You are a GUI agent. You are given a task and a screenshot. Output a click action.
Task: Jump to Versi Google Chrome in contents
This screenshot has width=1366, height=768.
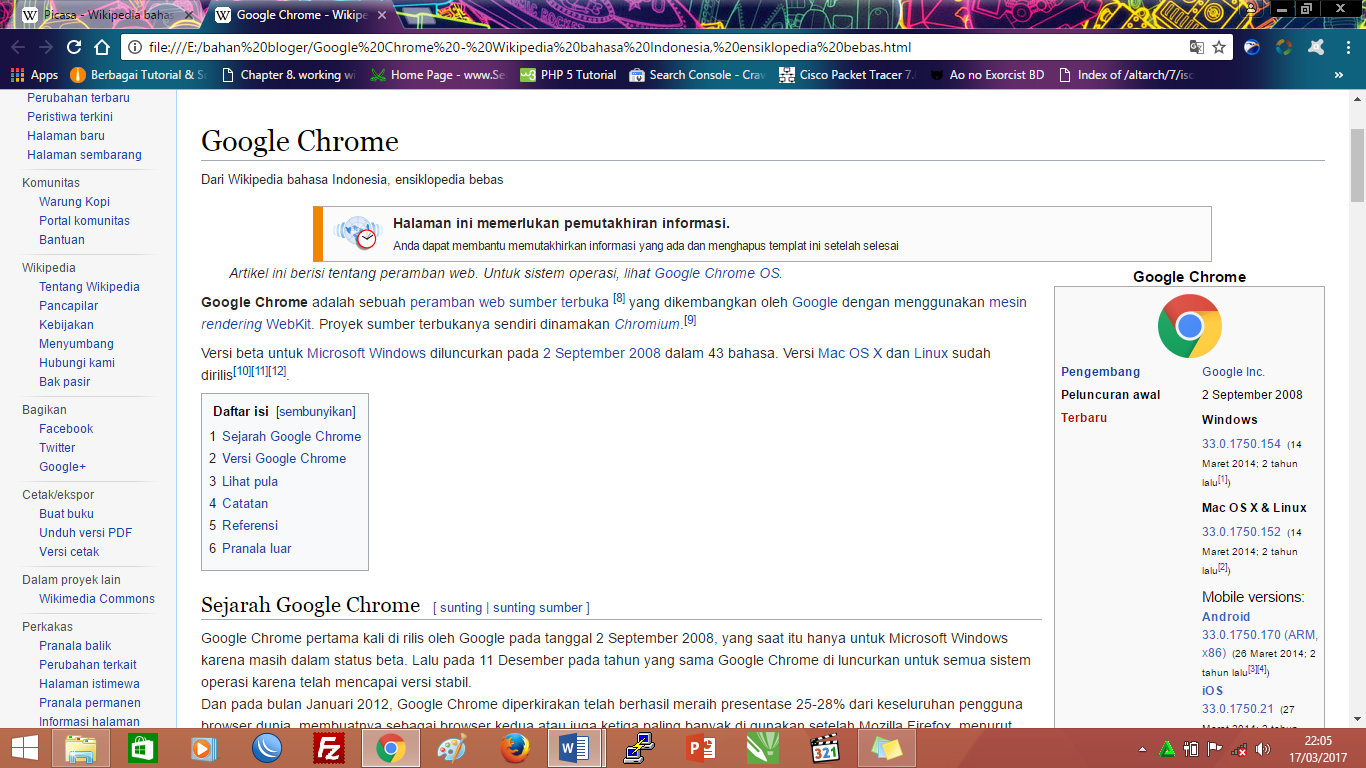click(x=284, y=458)
